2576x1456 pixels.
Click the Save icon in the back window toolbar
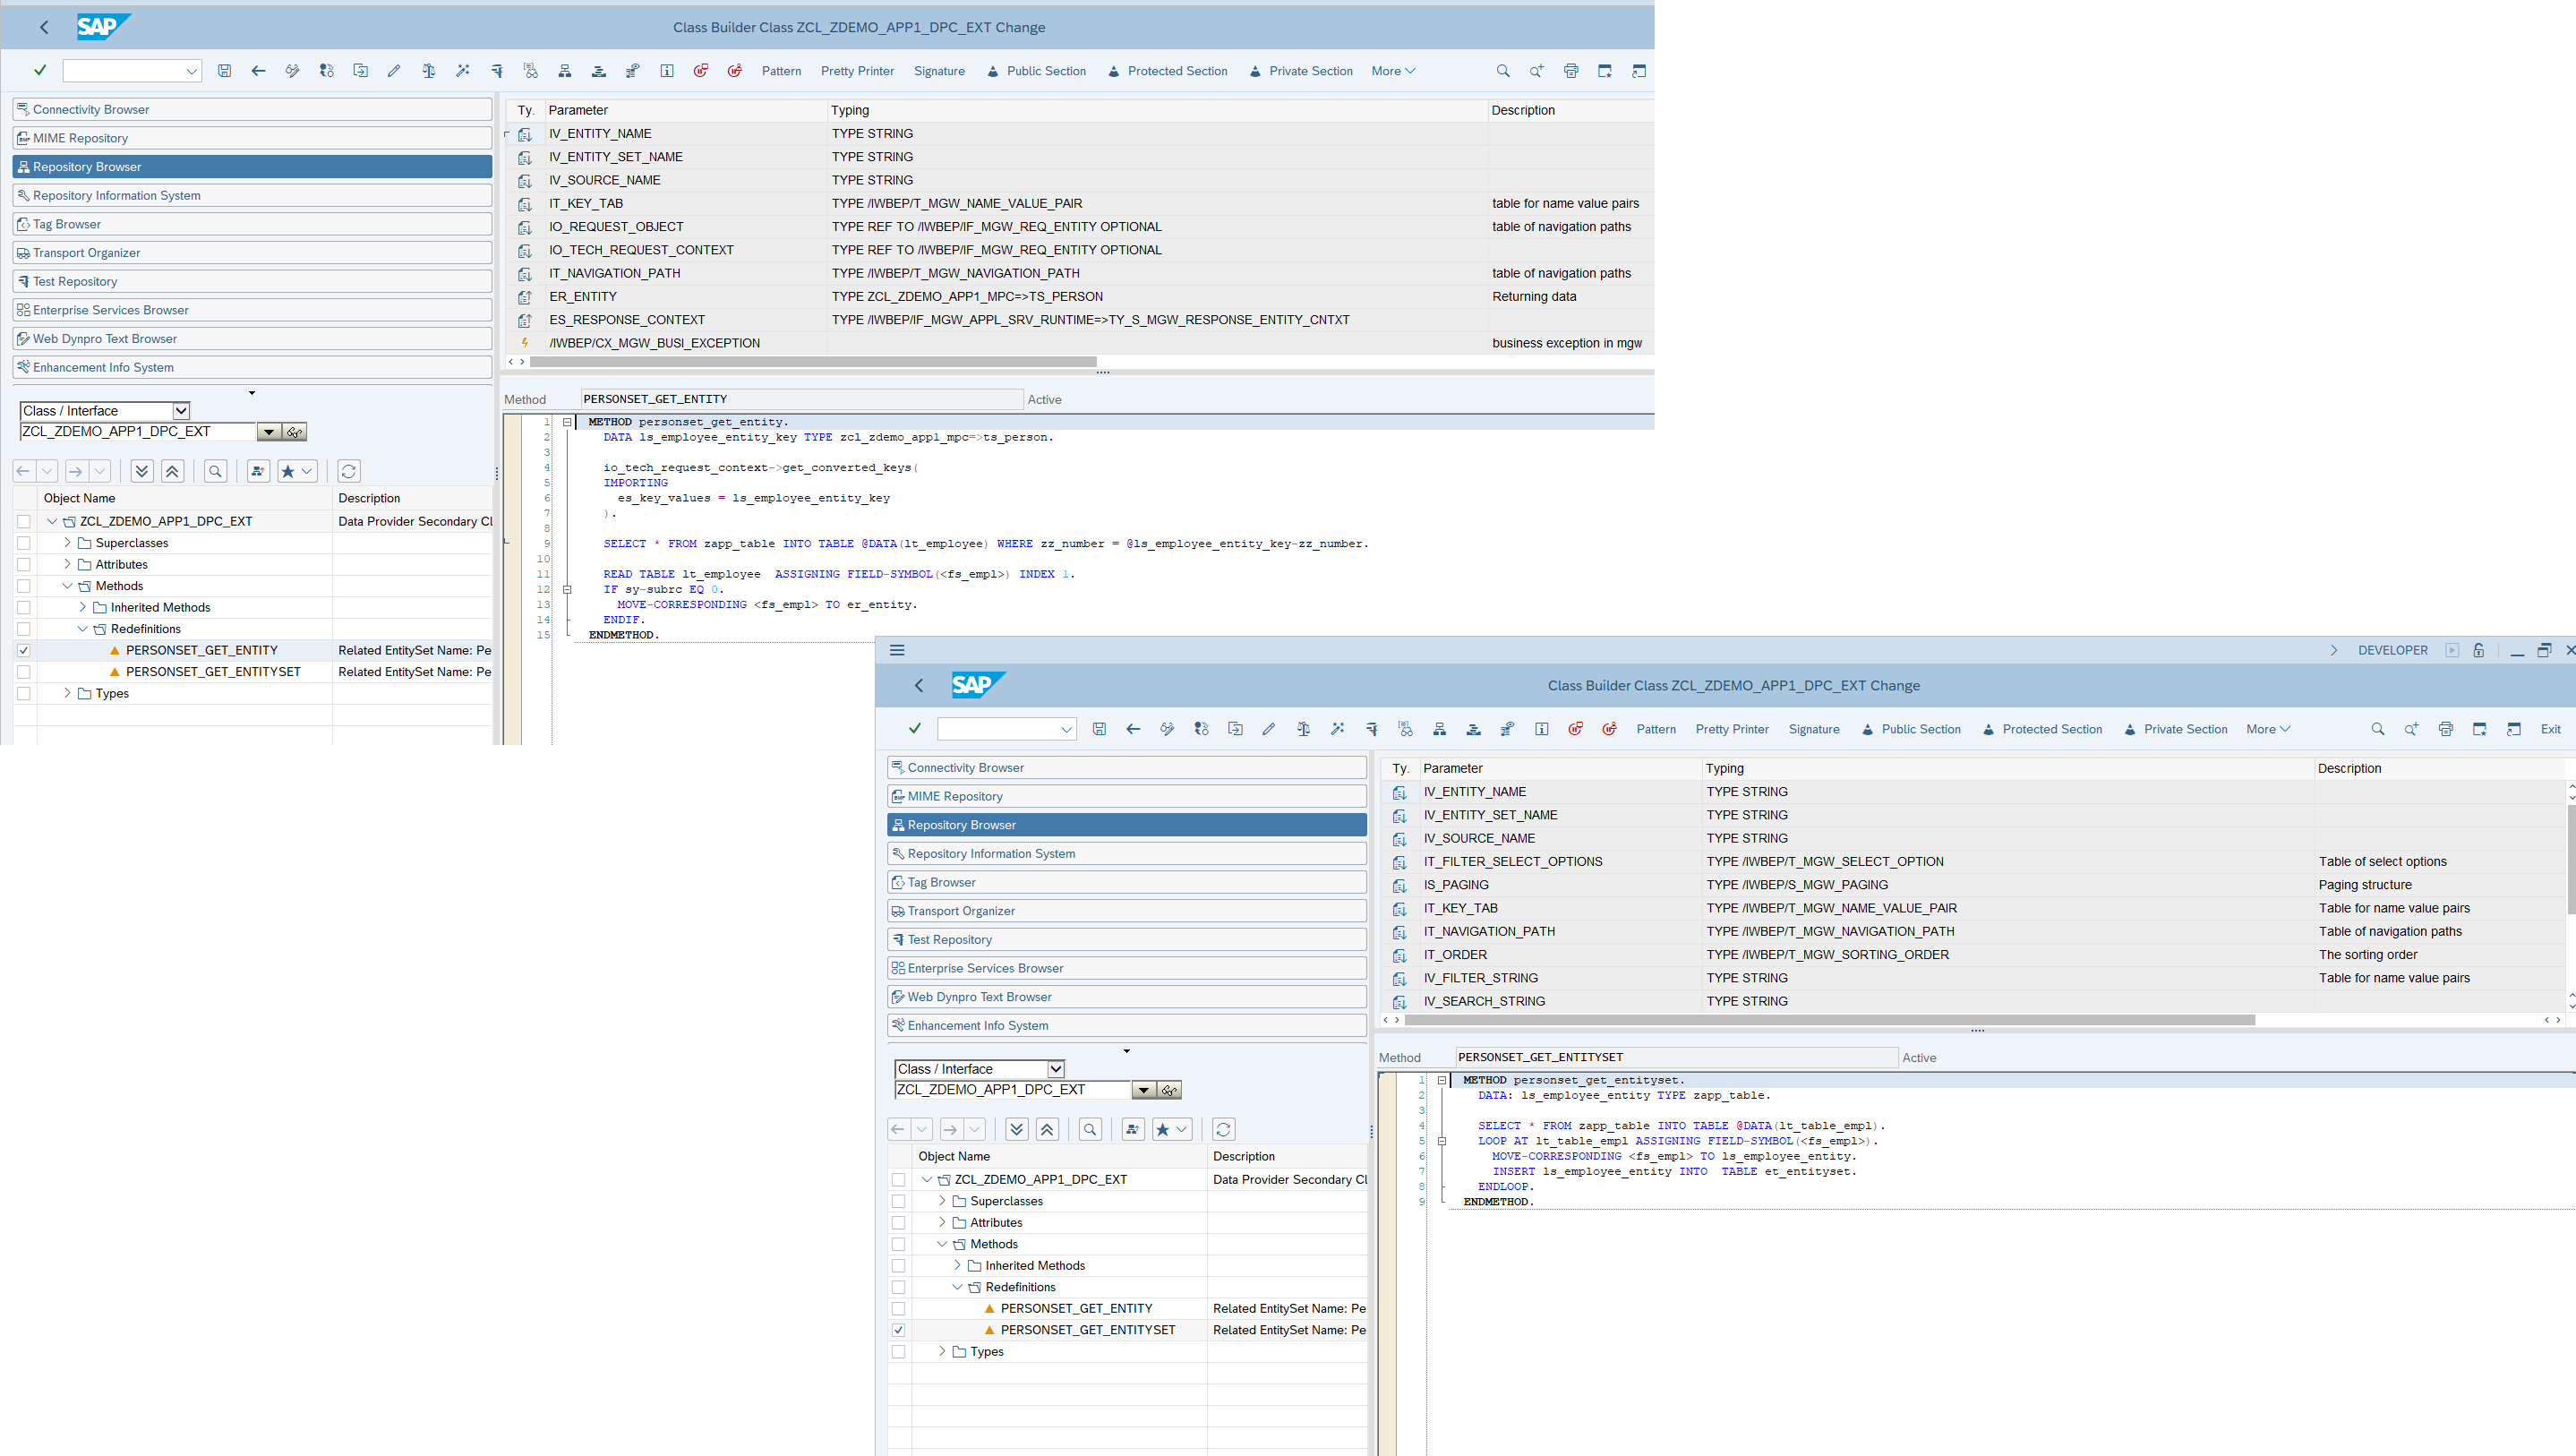click(224, 71)
